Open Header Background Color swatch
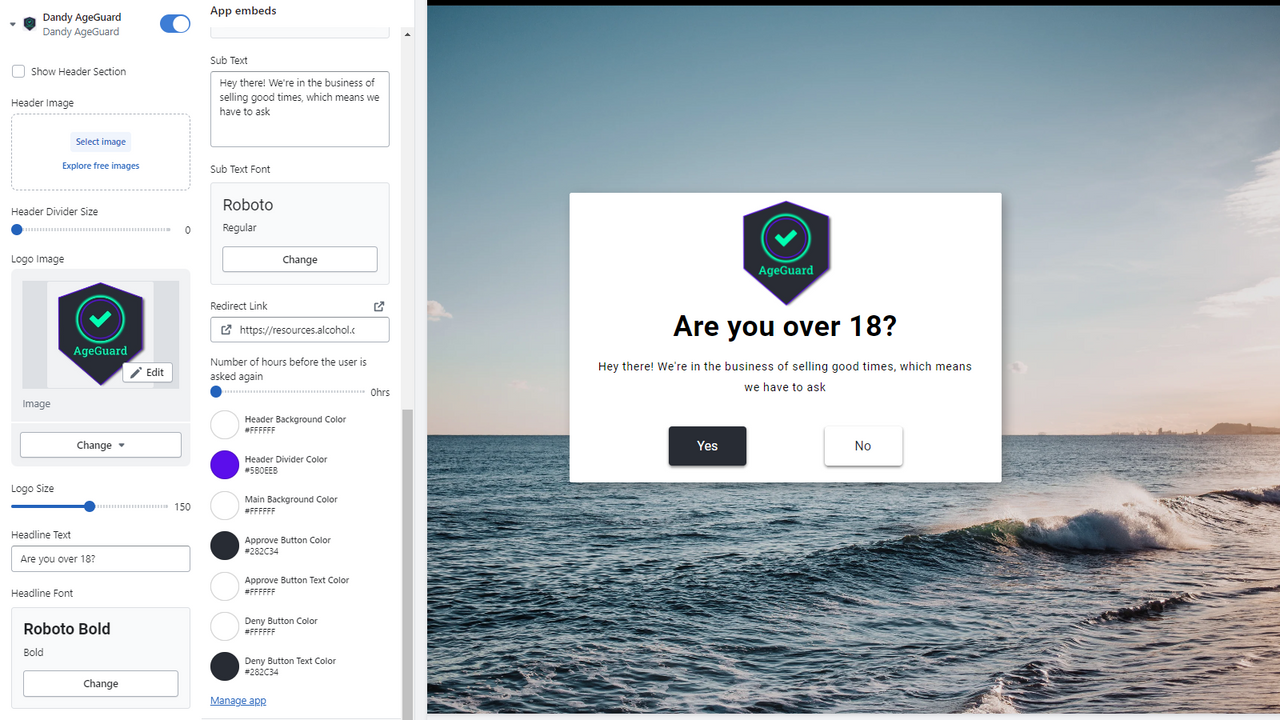Image resolution: width=1280 pixels, height=720 pixels. [x=225, y=425]
